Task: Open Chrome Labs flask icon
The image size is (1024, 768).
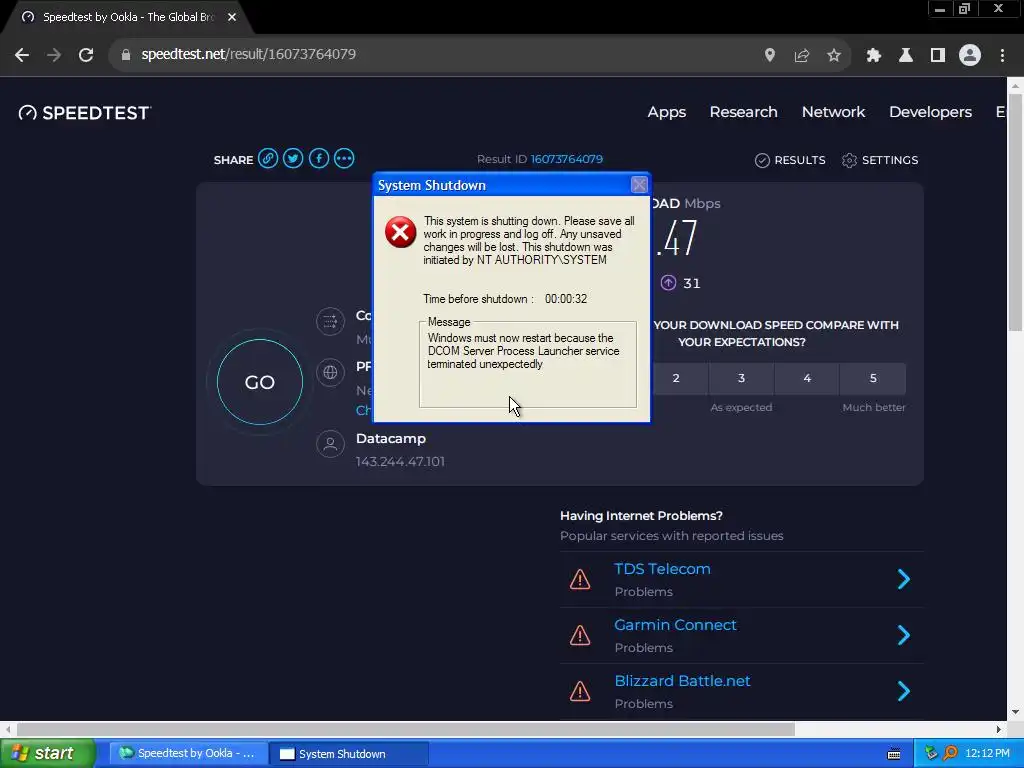Action: [906, 55]
